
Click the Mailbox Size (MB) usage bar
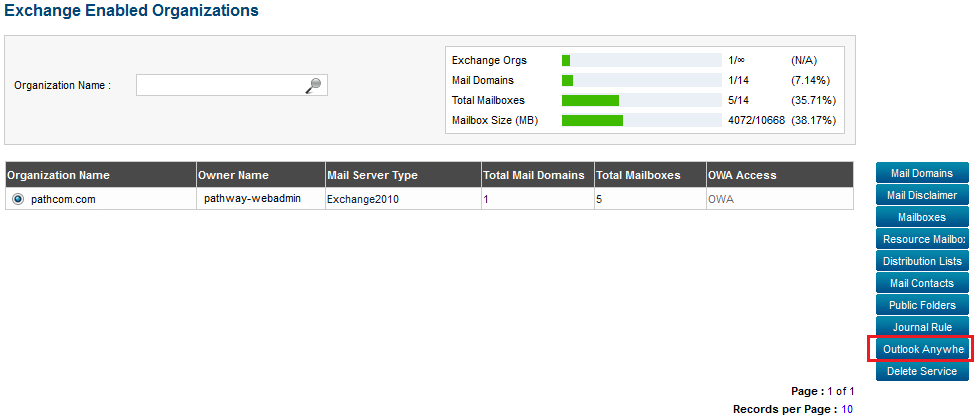641,120
